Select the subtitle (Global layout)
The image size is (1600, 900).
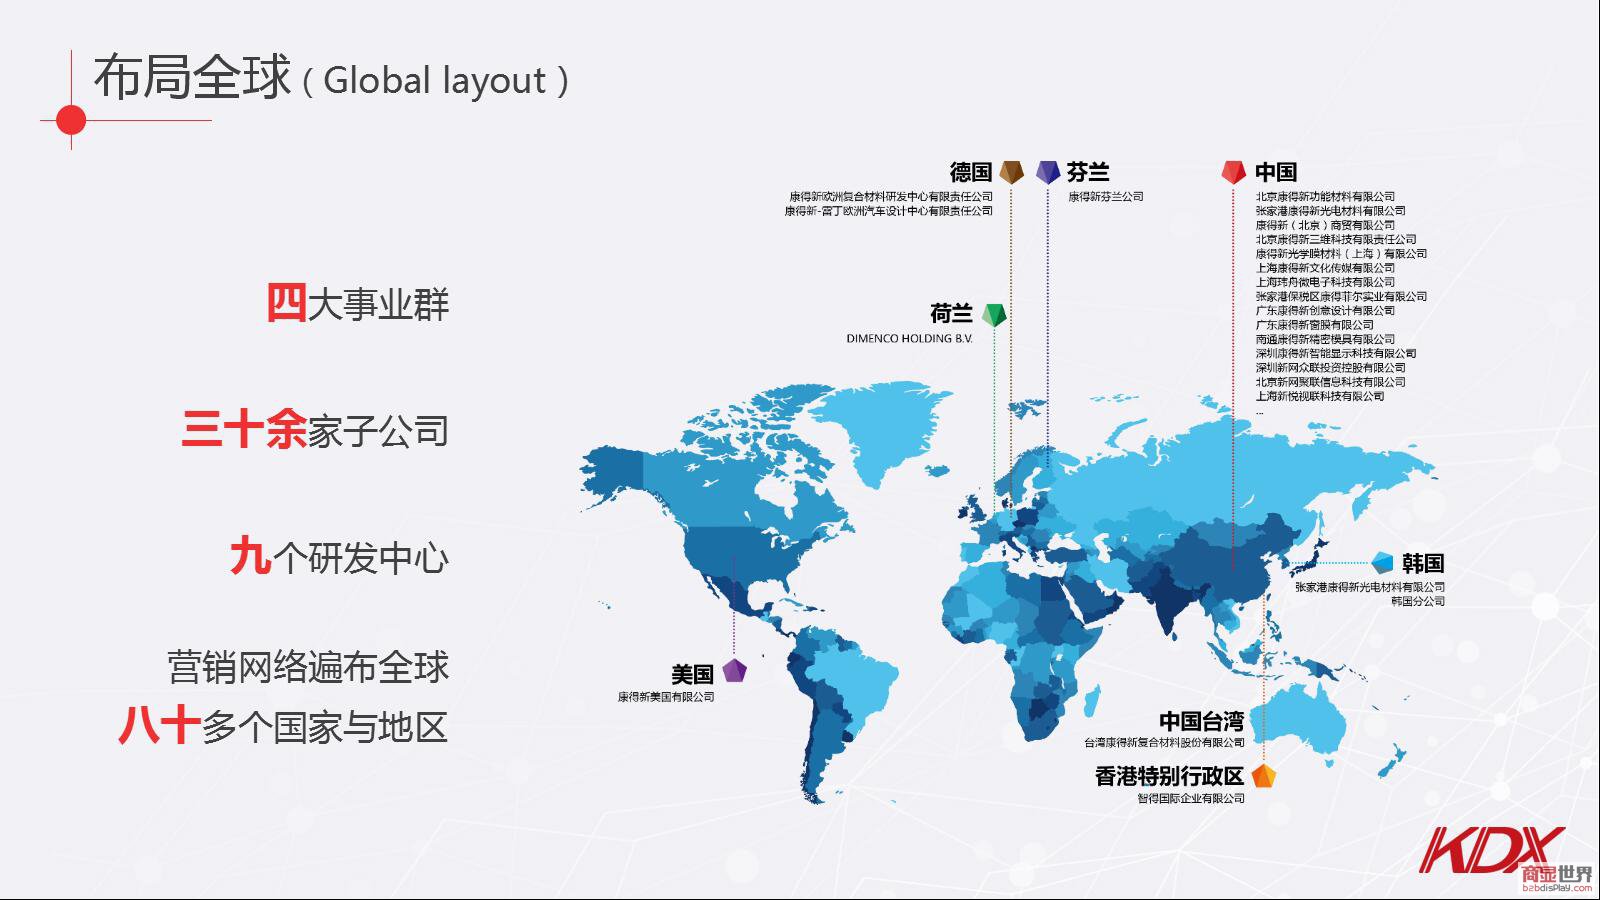tap(435, 80)
